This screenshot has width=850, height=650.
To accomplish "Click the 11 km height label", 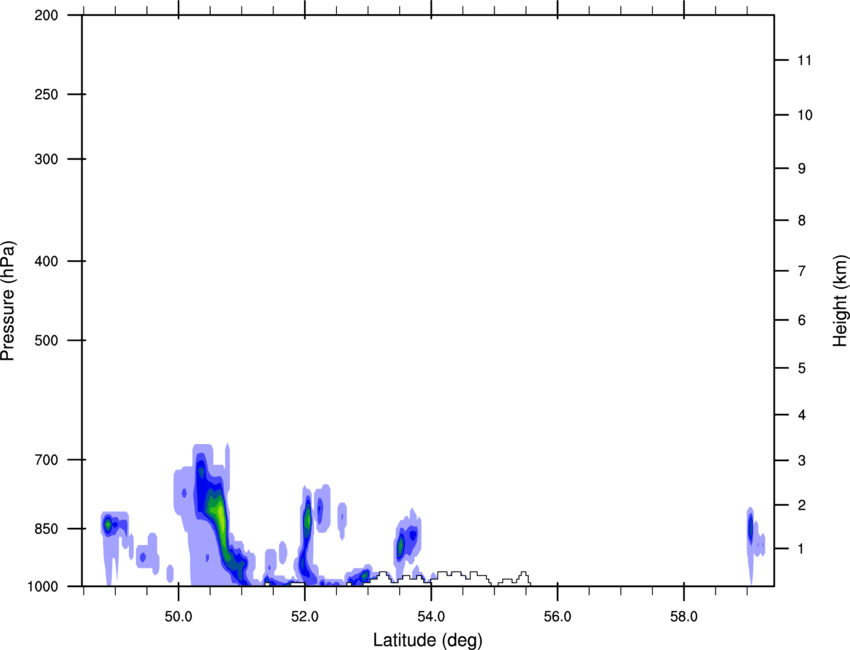I will point(804,60).
